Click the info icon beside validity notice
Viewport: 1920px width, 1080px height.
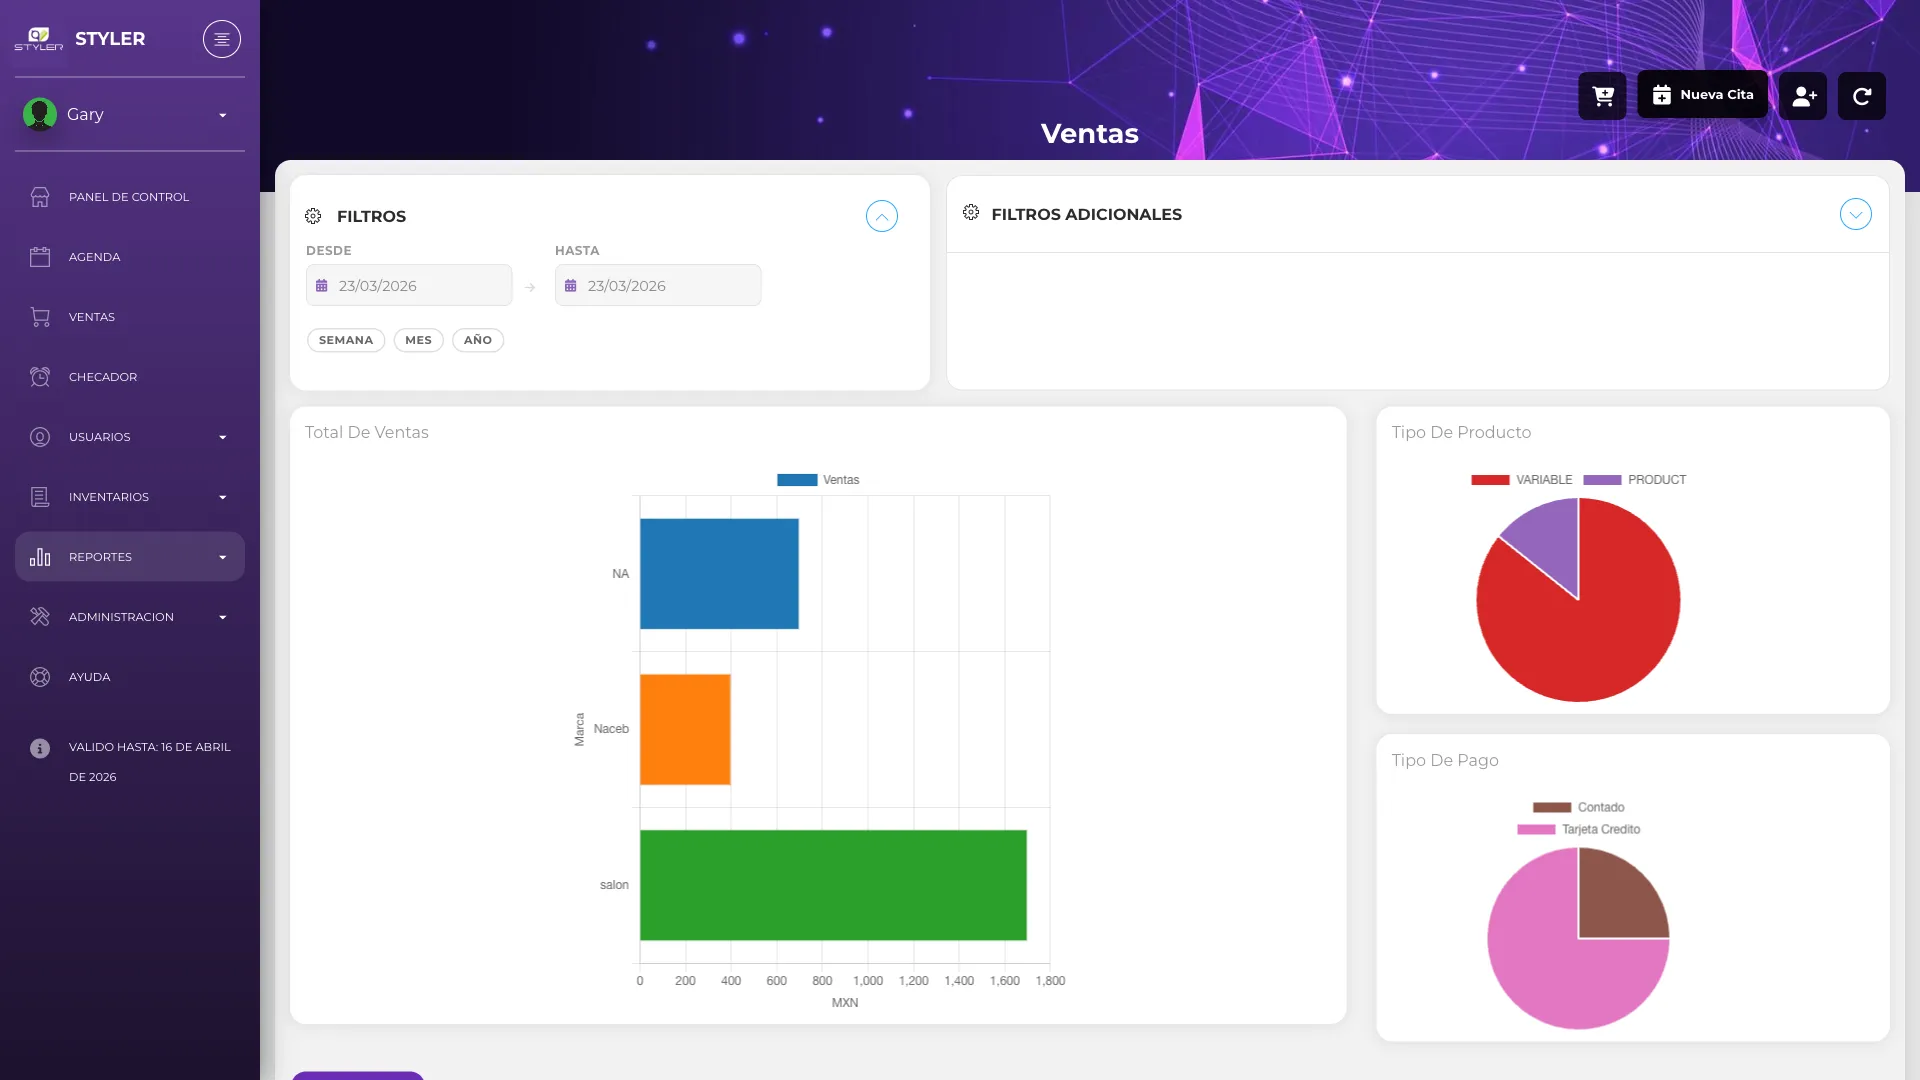tap(40, 748)
